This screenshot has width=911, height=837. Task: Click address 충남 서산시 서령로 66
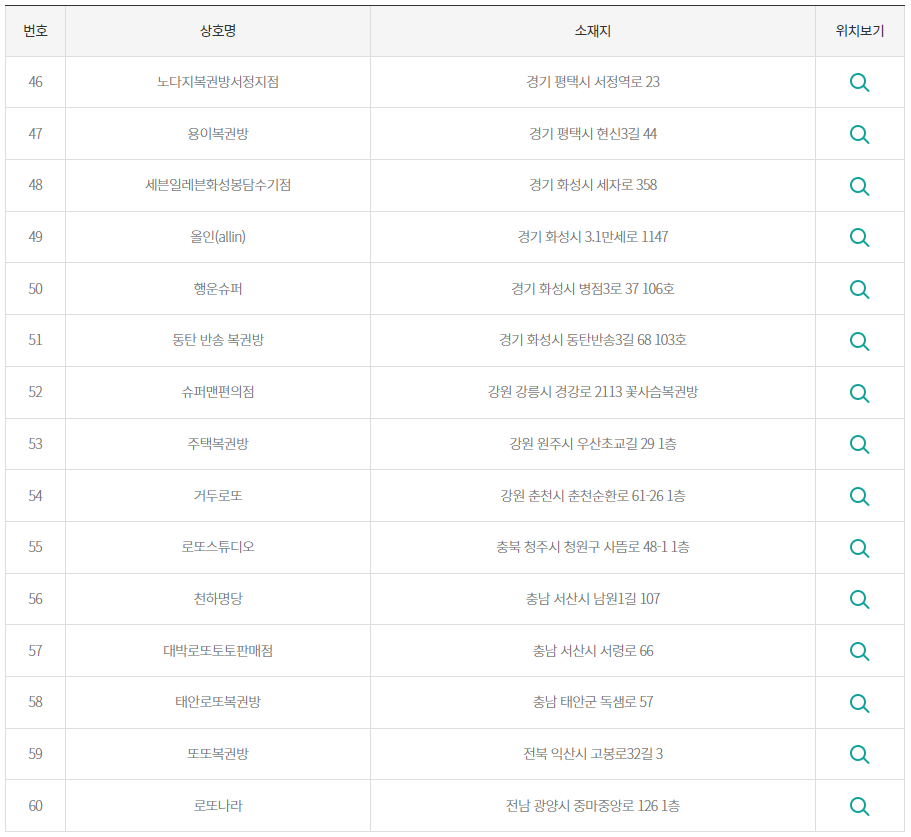coord(593,651)
